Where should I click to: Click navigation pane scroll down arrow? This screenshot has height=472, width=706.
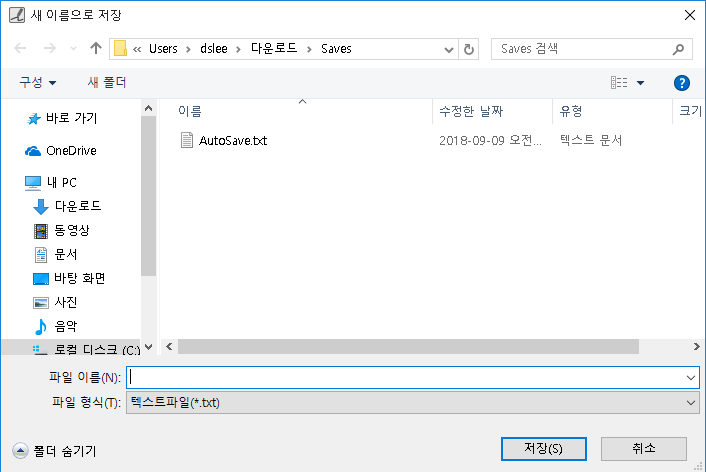(x=149, y=347)
